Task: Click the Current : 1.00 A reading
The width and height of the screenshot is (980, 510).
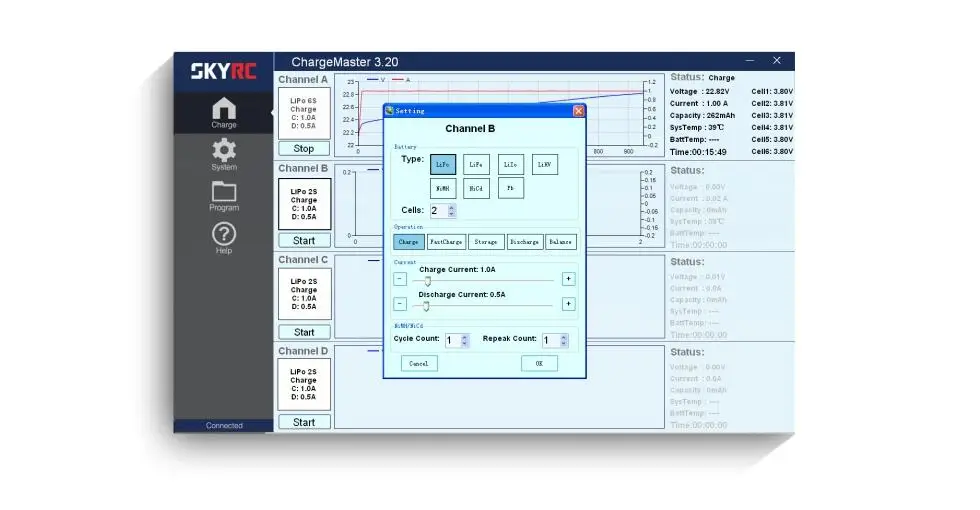Action: [699, 104]
